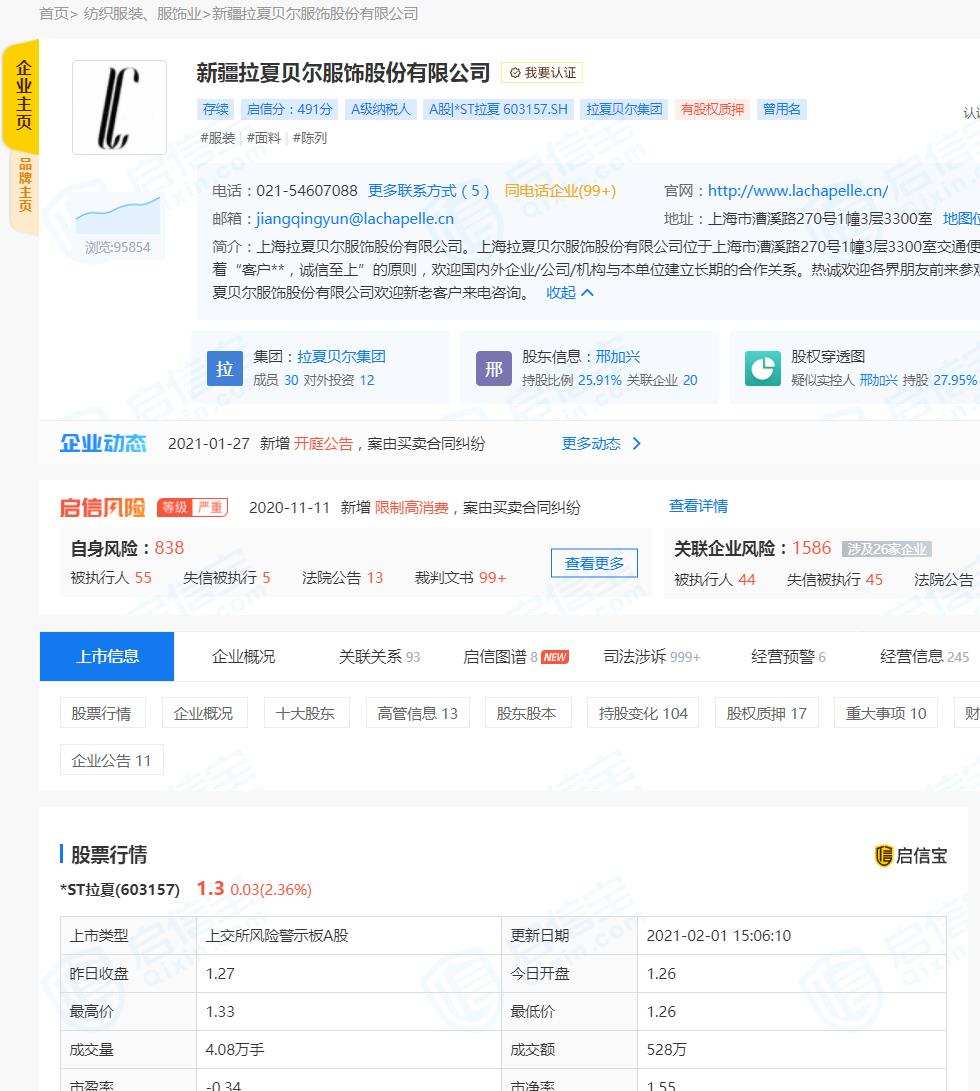Screen dimensions: 980x1091
Task: Click the 我要认证 badge
Action: (x=542, y=72)
